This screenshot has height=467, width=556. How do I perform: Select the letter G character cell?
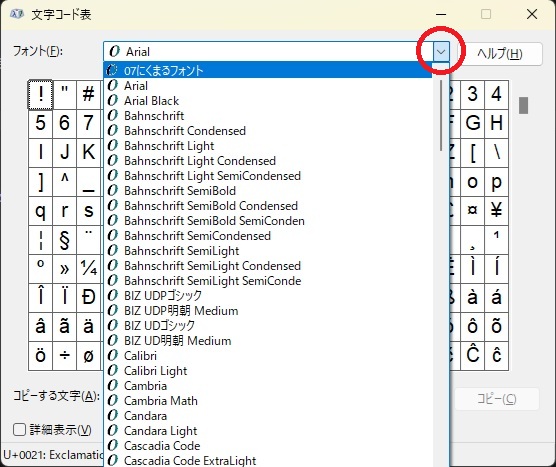pos(472,124)
